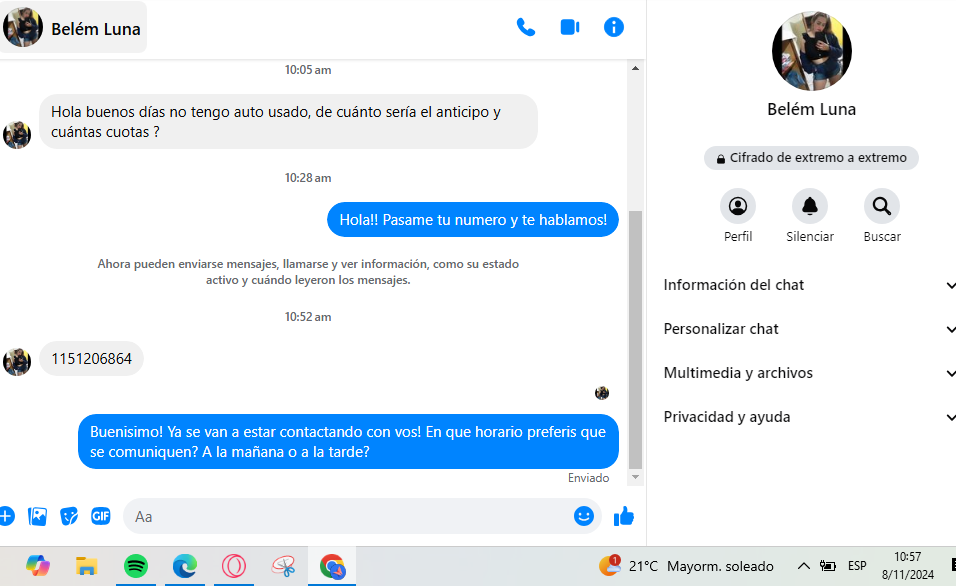The height and width of the screenshot is (586, 956).
Task: Switch to Spotify in the taskbar
Action: pos(135,566)
